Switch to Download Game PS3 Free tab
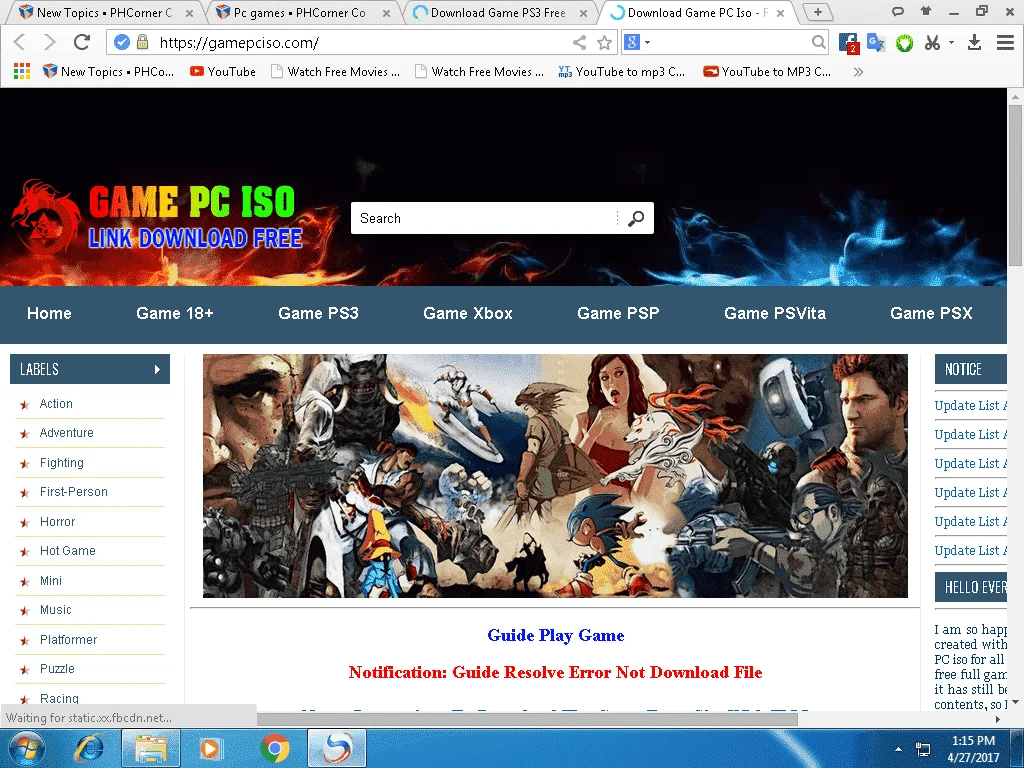 coord(498,12)
